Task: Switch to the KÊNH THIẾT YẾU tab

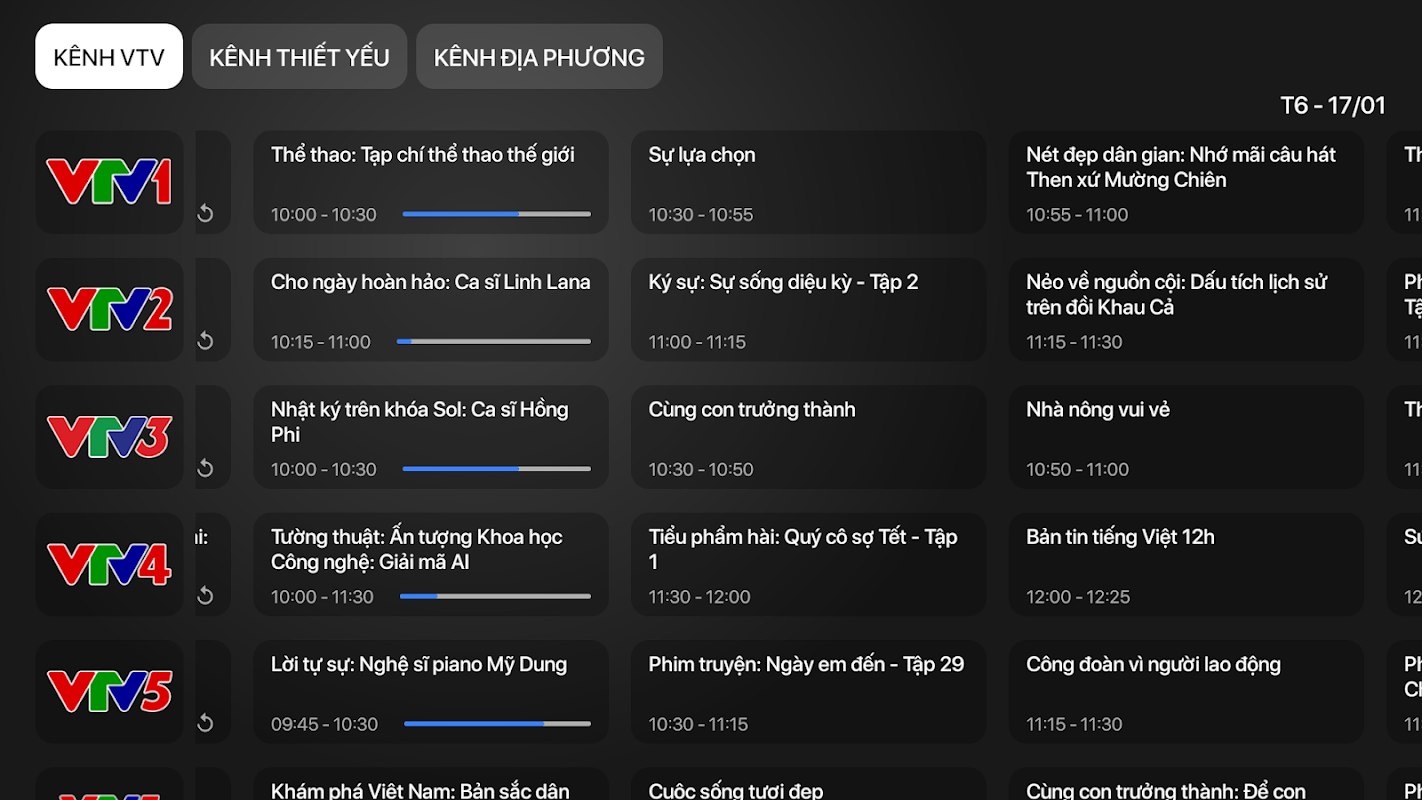Action: coord(299,57)
